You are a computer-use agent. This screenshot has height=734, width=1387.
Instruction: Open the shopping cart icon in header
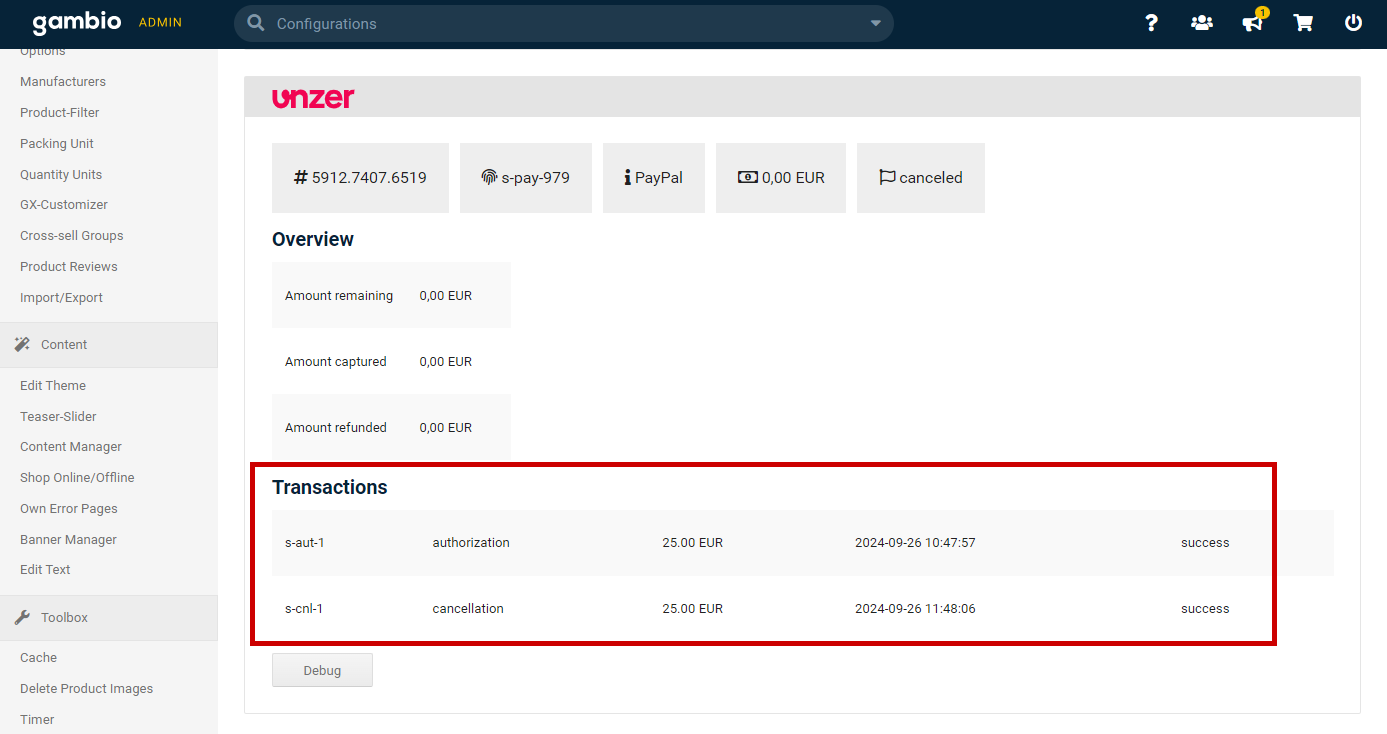[x=1303, y=22]
